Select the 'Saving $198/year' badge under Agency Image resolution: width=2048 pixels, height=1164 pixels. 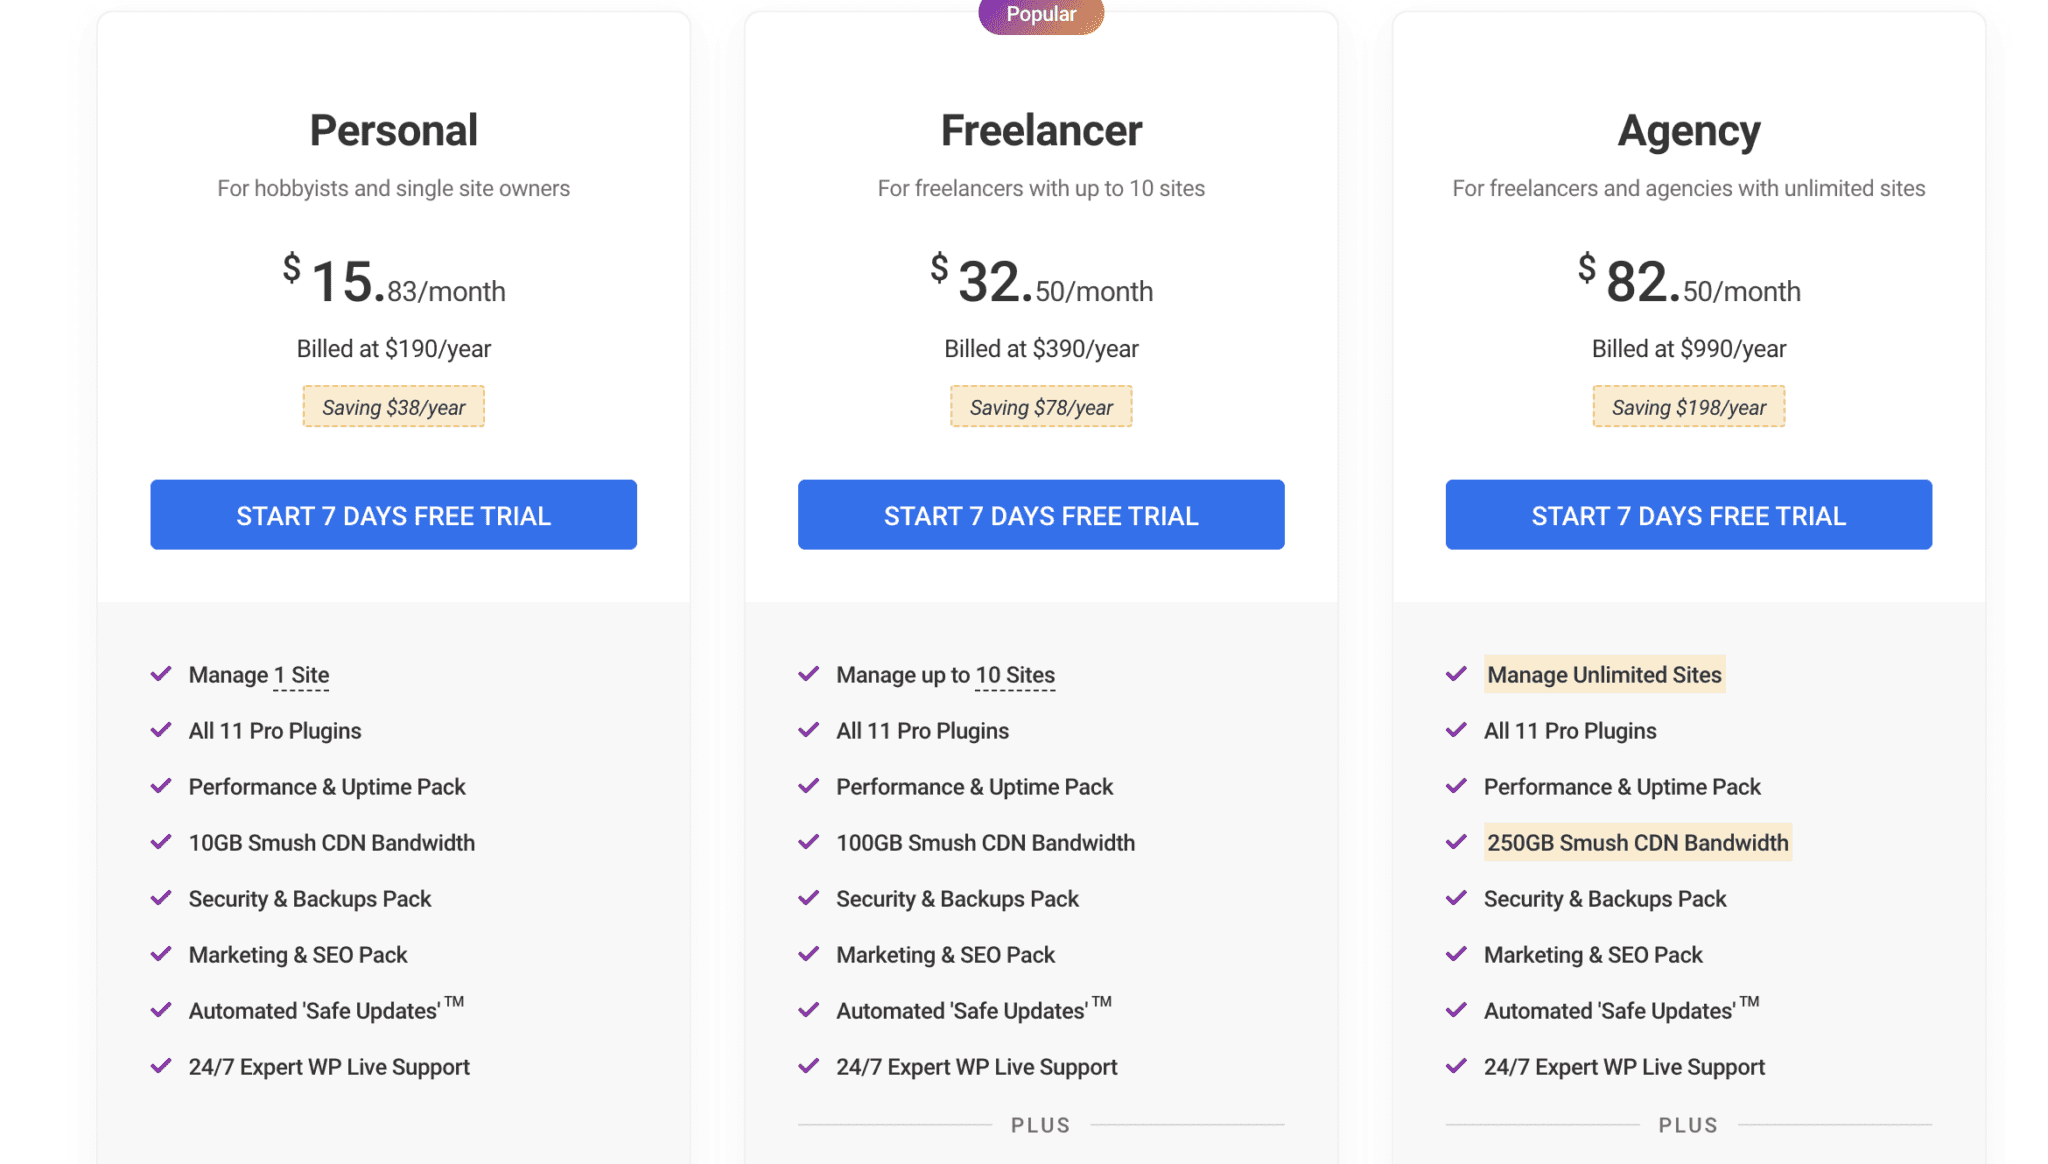[x=1688, y=406]
